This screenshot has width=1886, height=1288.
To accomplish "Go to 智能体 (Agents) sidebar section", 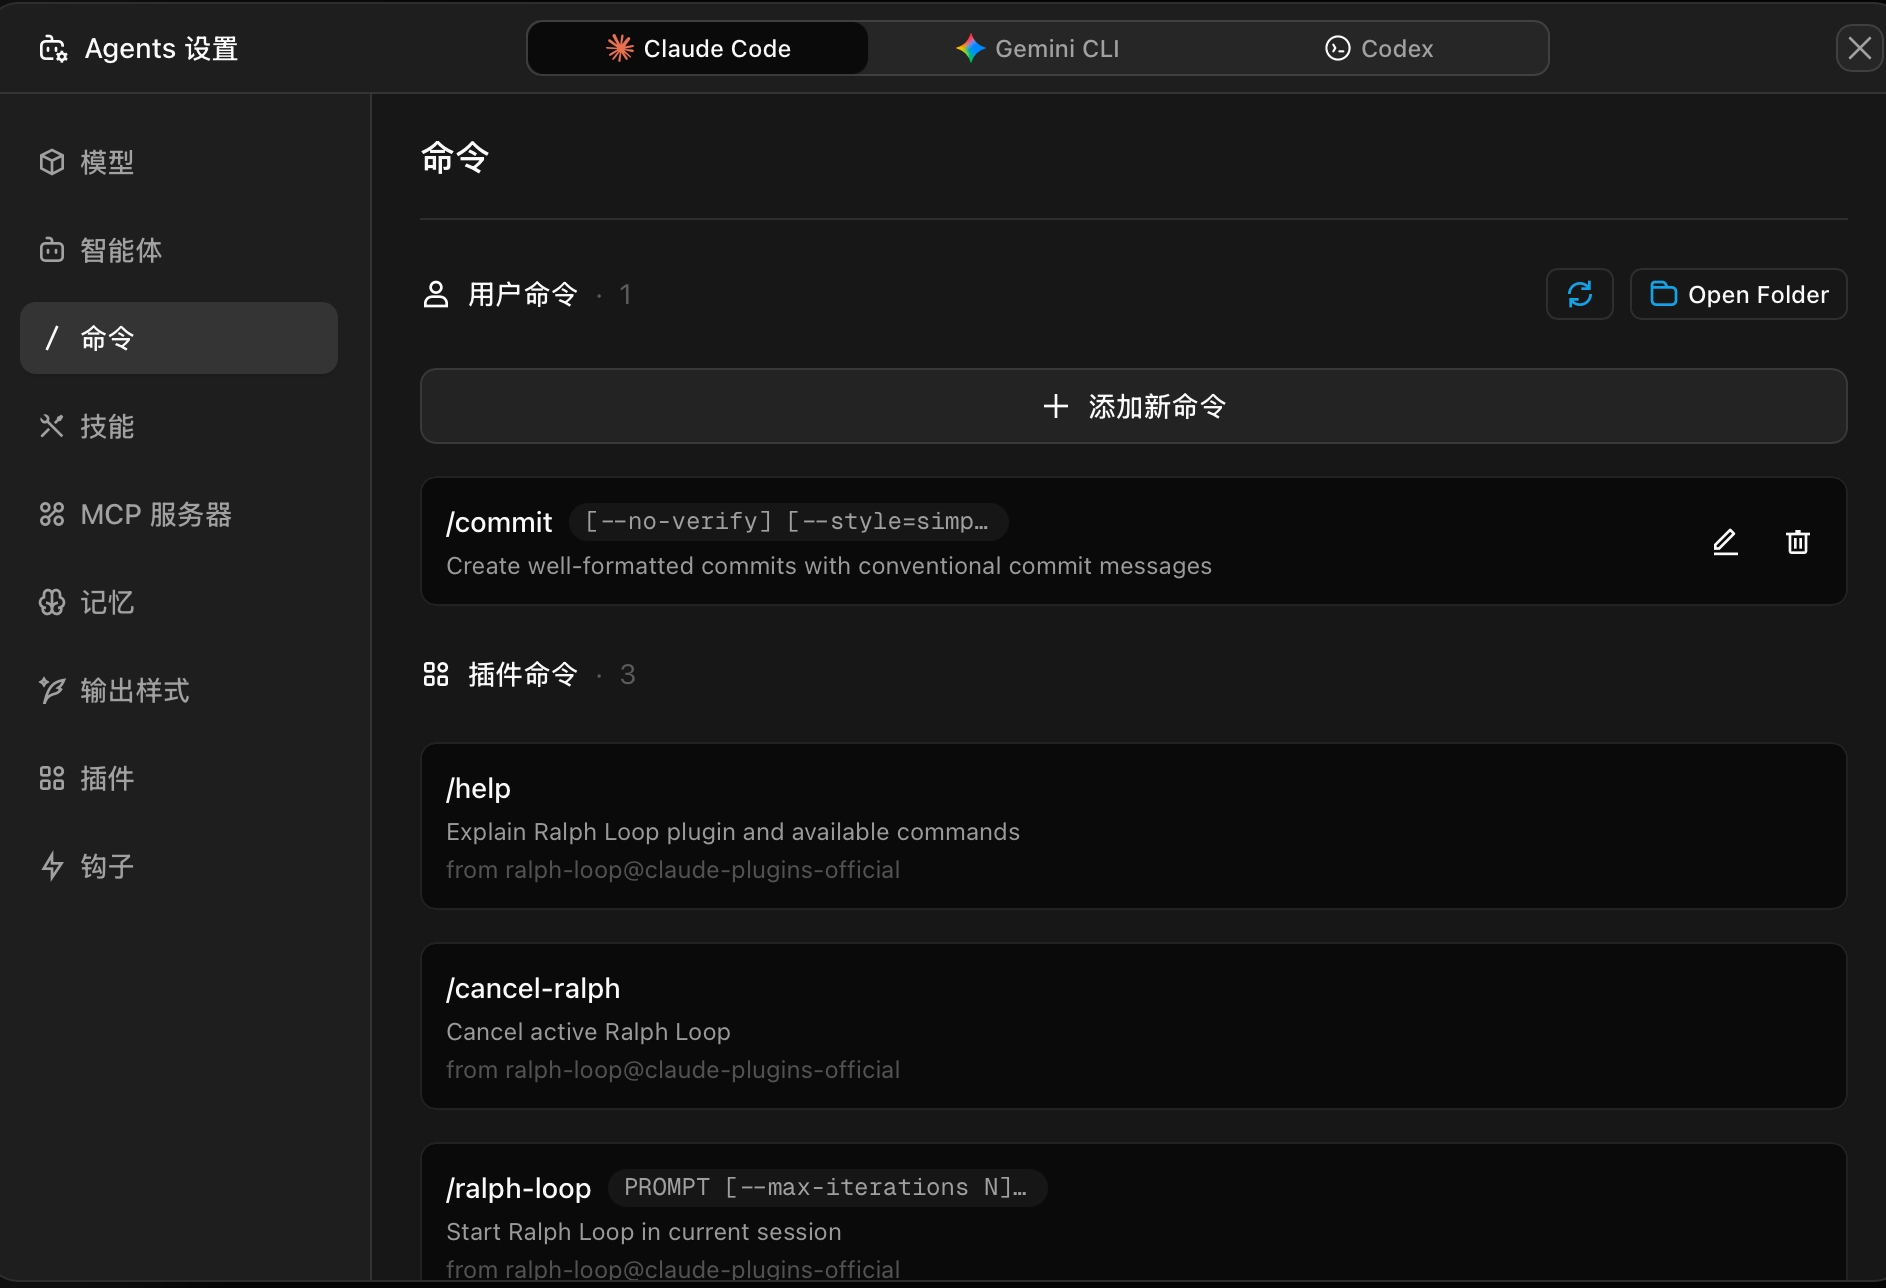I will (120, 250).
